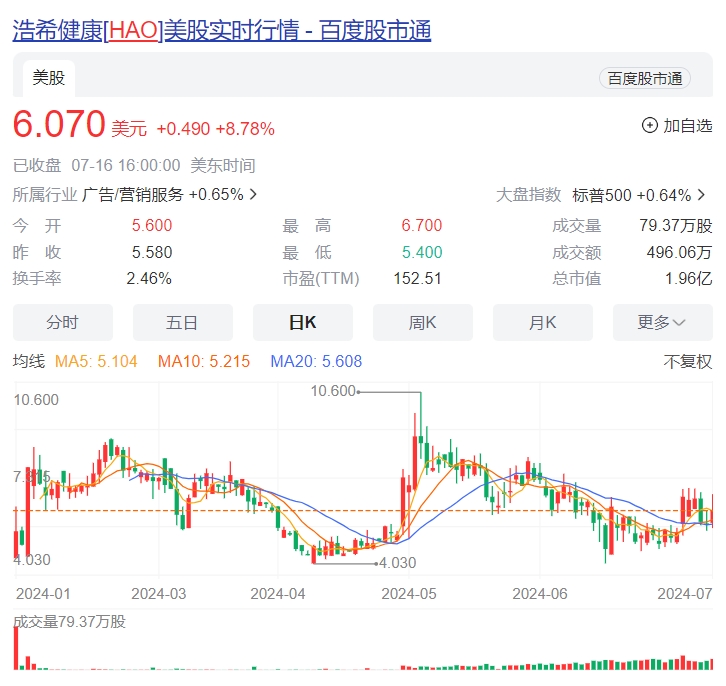Click the 不复权 adjustment option
726x686 pixels.
point(688,362)
